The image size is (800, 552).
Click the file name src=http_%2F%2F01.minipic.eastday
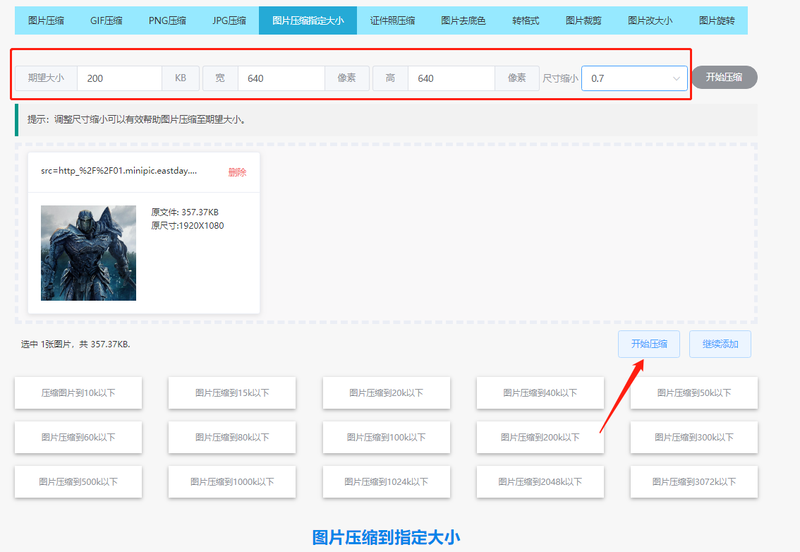(x=119, y=171)
